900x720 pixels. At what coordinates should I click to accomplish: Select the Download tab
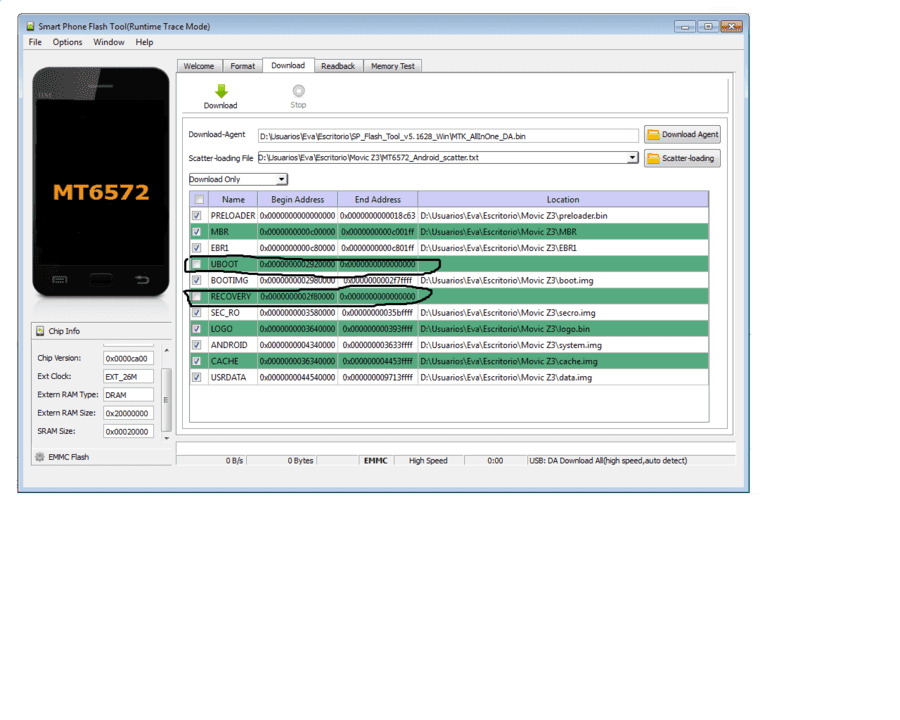tap(288, 65)
